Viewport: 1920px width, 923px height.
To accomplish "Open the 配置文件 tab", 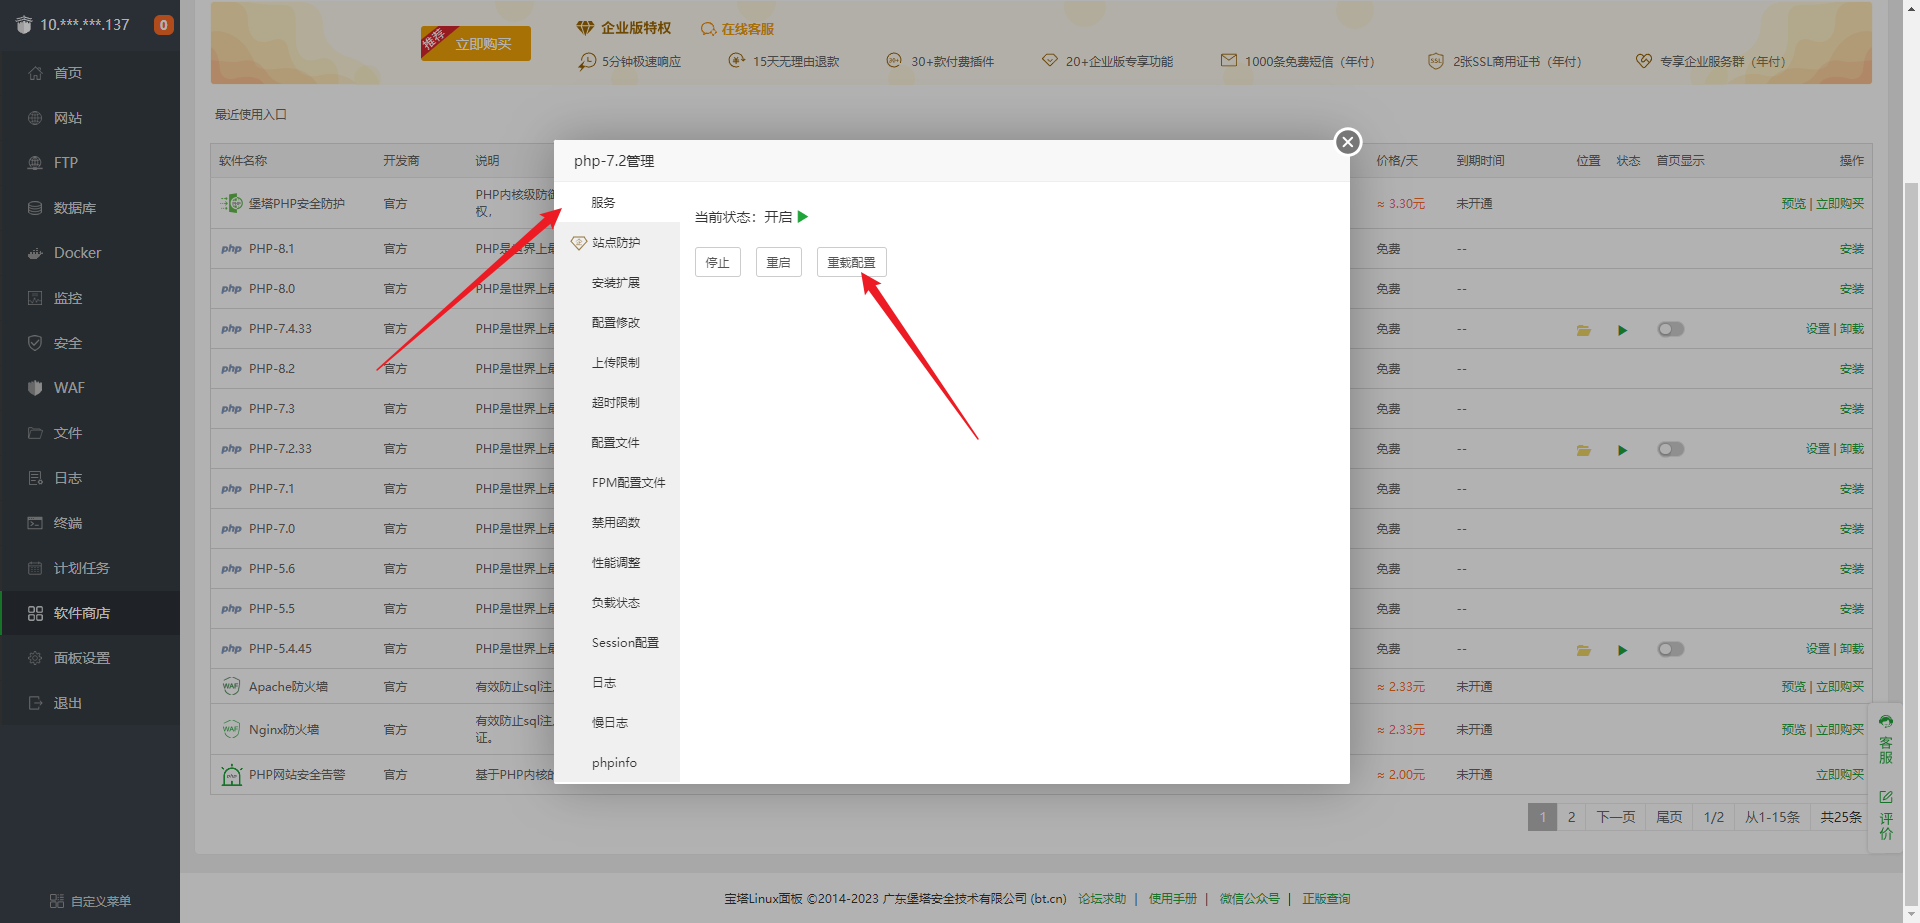I will pos(617,442).
